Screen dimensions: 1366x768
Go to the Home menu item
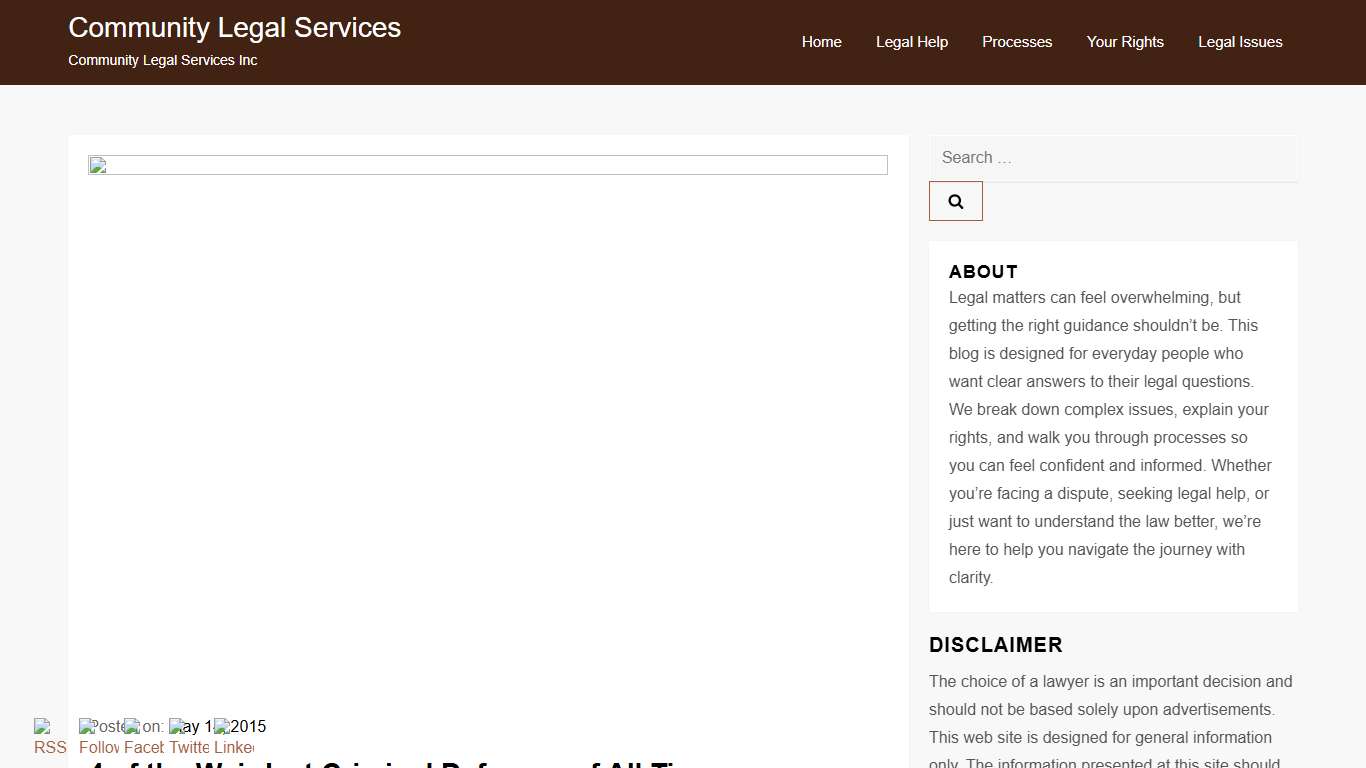pyautogui.click(x=821, y=42)
